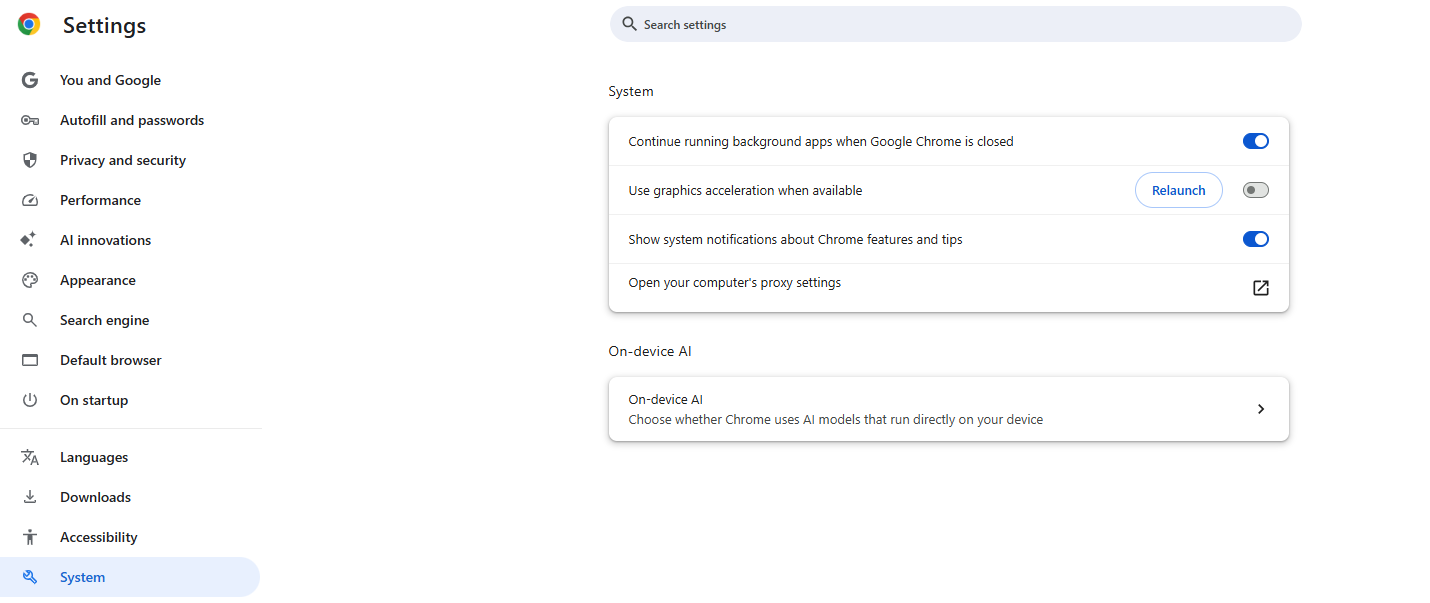Click the wrench icon for System

[30, 577]
